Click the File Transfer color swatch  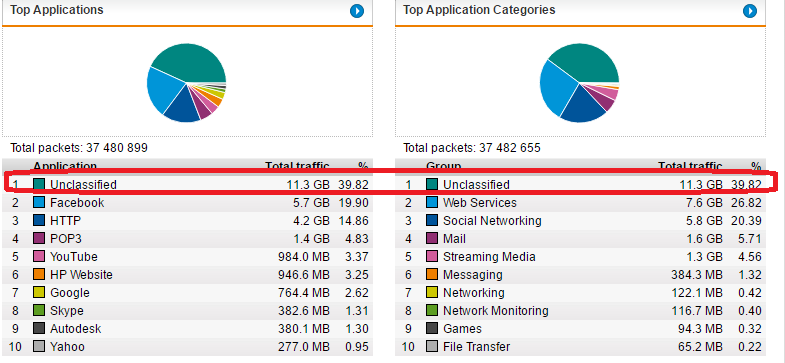click(x=432, y=347)
